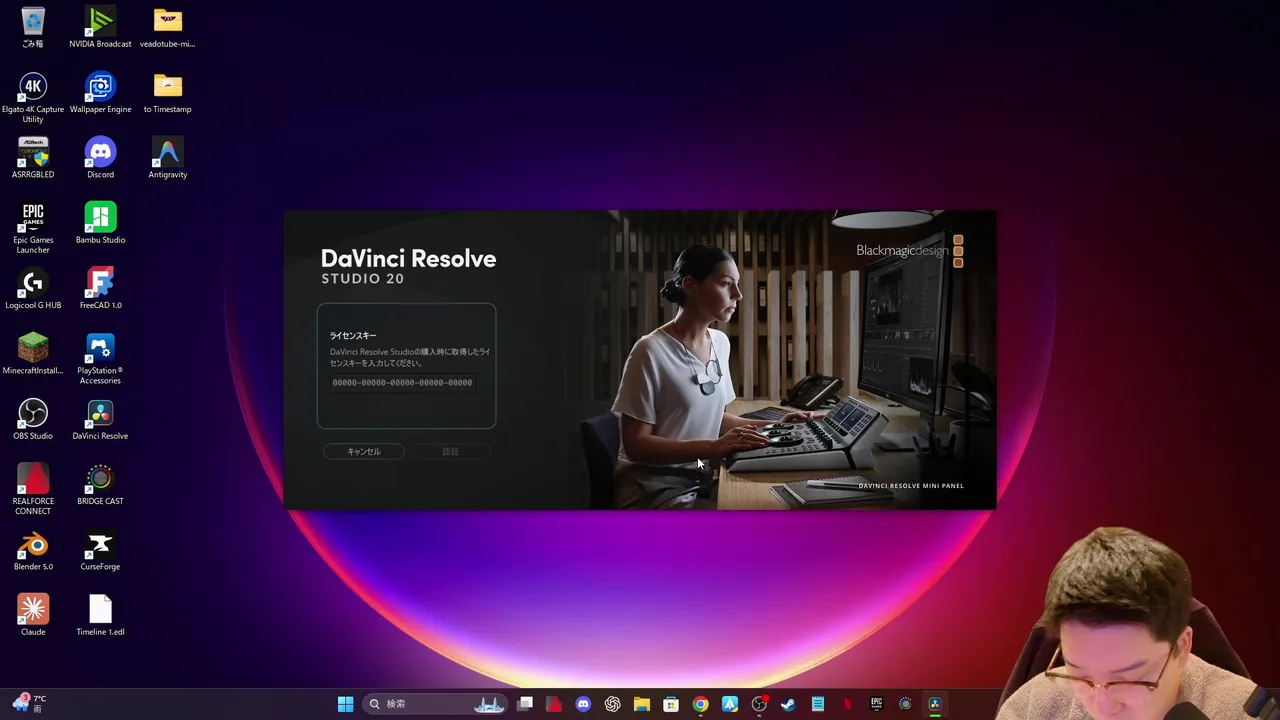Select the ASRRGBLED desktop icon
The width and height of the screenshot is (1280, 720).
click(x=33, y=158)
